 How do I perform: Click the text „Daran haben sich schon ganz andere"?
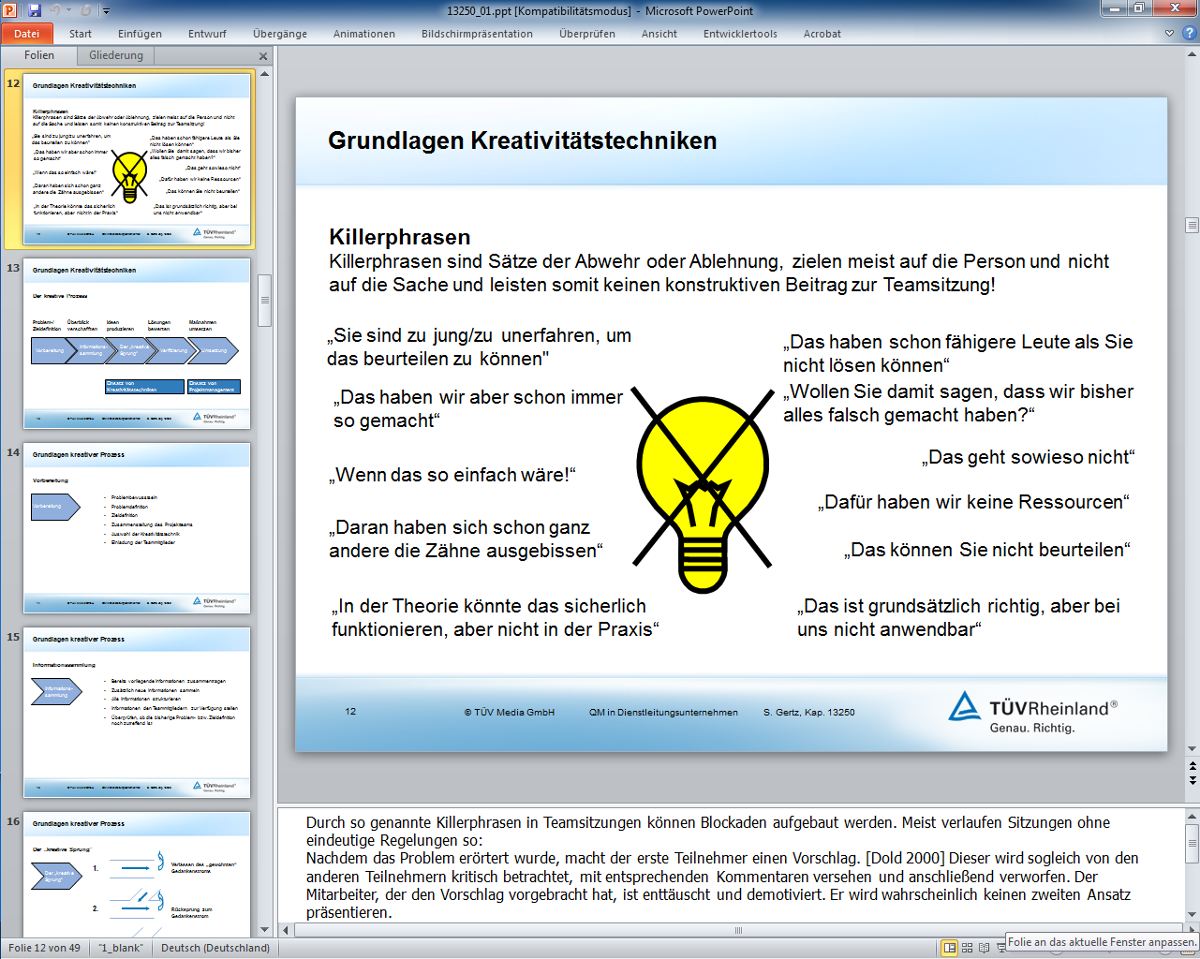(466, 539)
